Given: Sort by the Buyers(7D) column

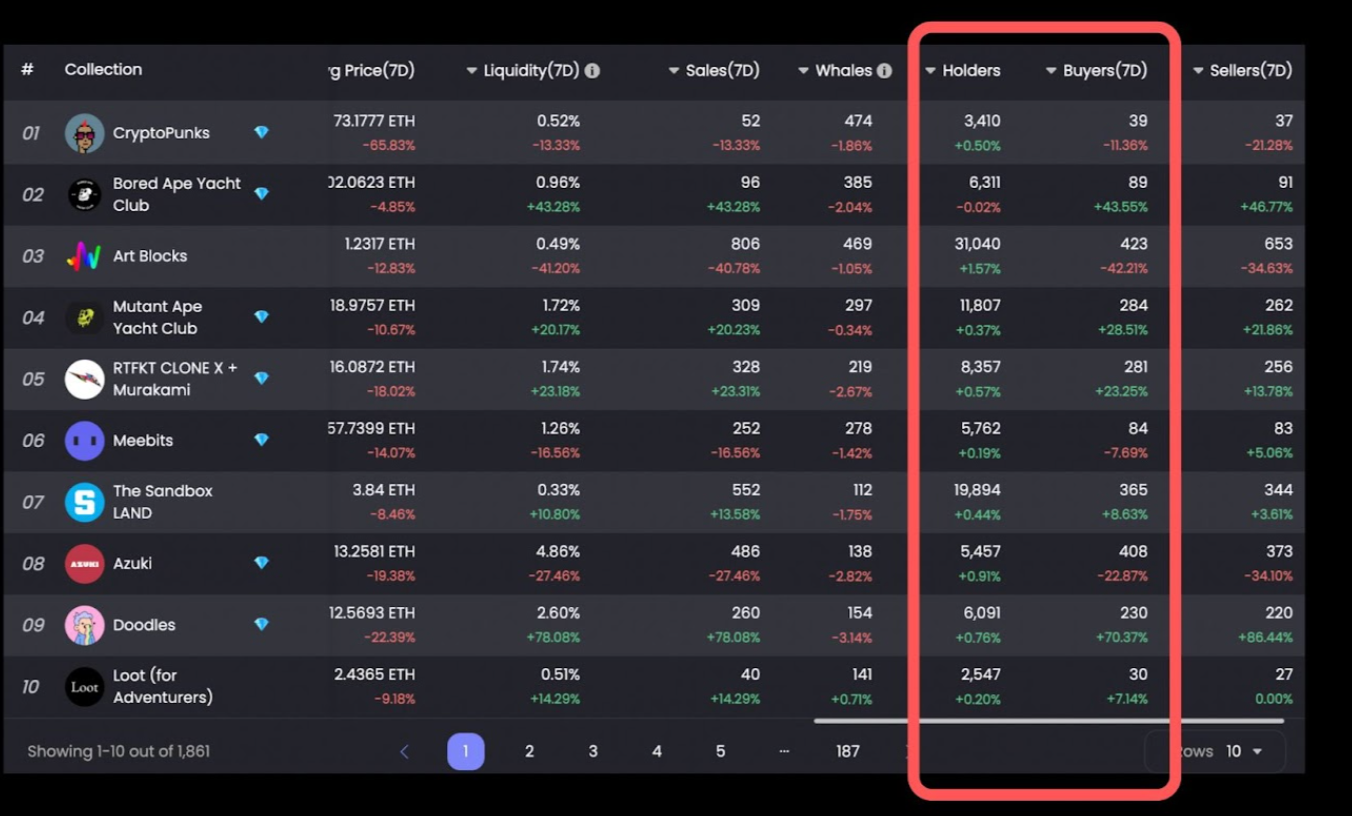Looking at the screenshot, I should 1096,70.
